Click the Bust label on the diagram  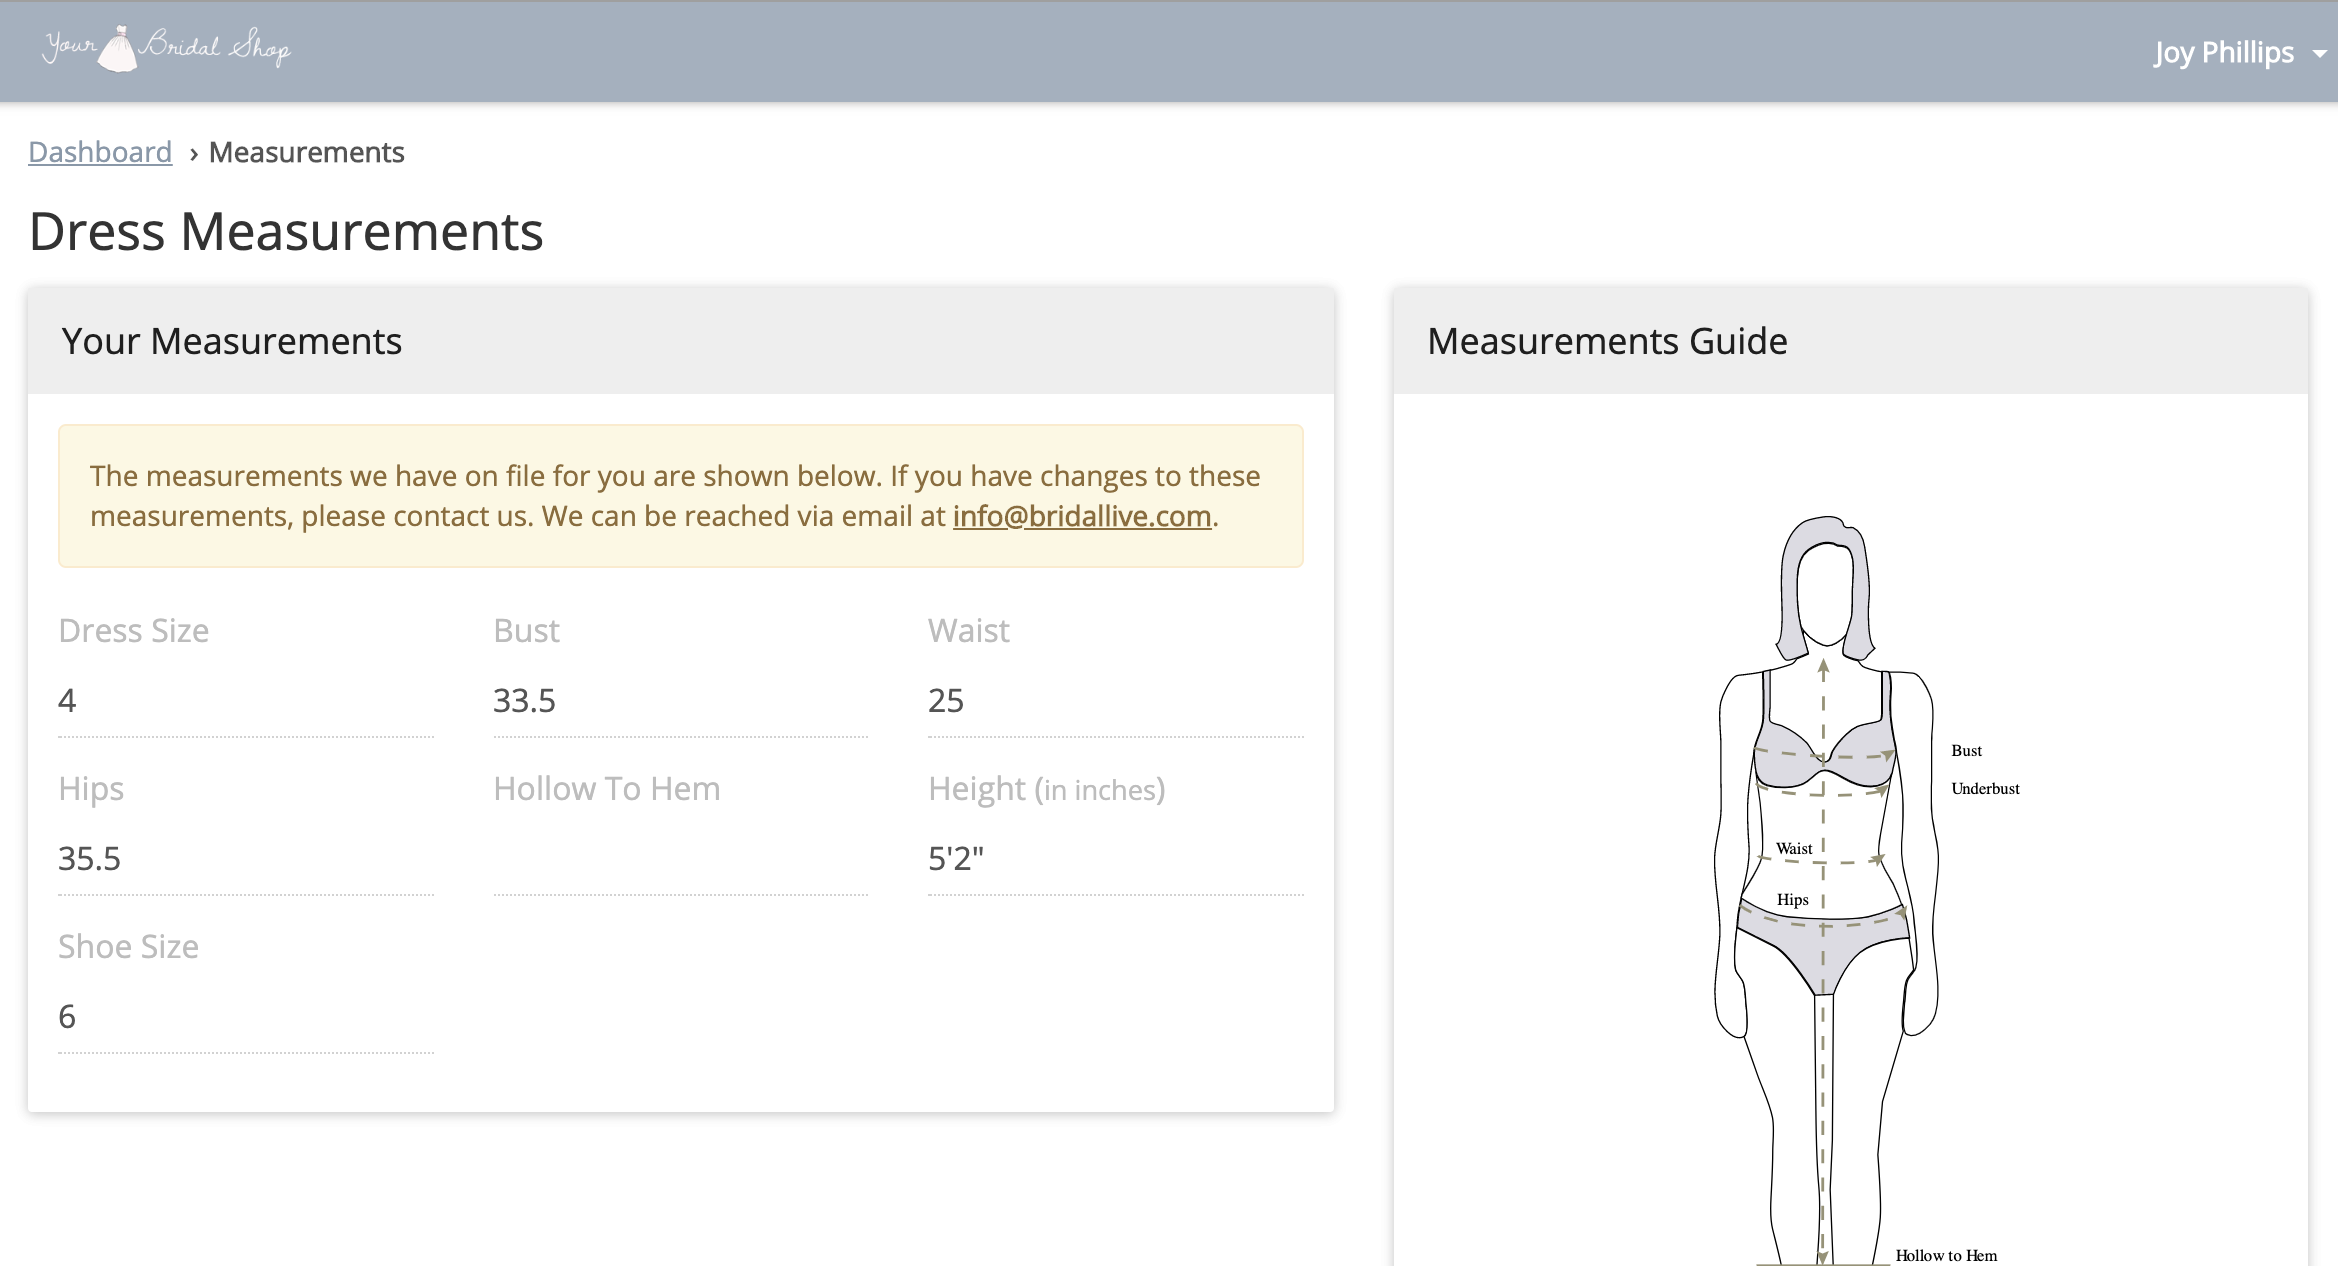click(1966, 751)
